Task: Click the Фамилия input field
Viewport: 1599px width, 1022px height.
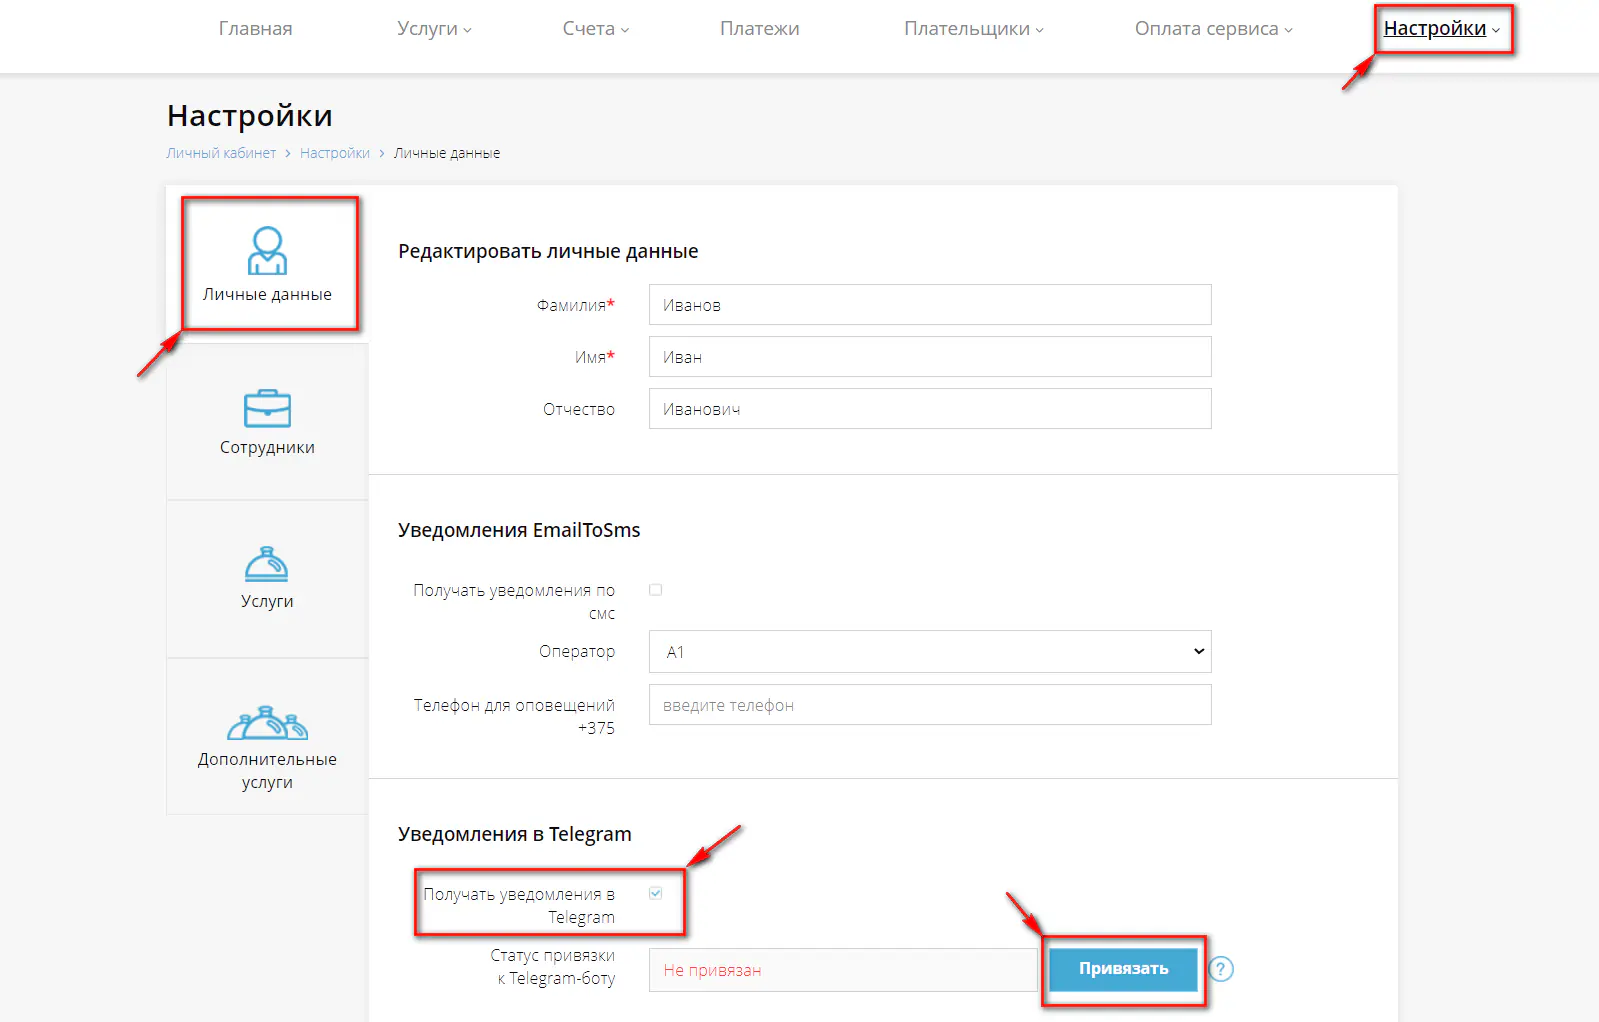Action: point(929,305)
